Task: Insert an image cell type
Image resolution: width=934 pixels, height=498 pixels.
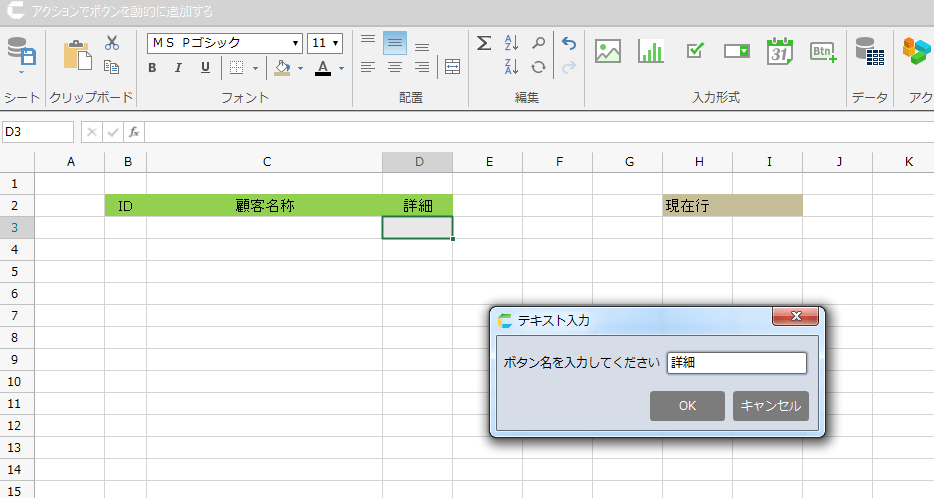Action: (x=608, y=51)
